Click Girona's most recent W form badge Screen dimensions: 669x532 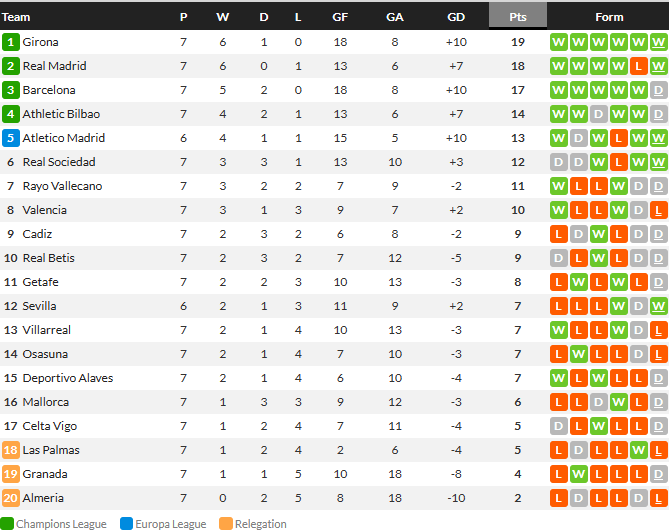658,42
